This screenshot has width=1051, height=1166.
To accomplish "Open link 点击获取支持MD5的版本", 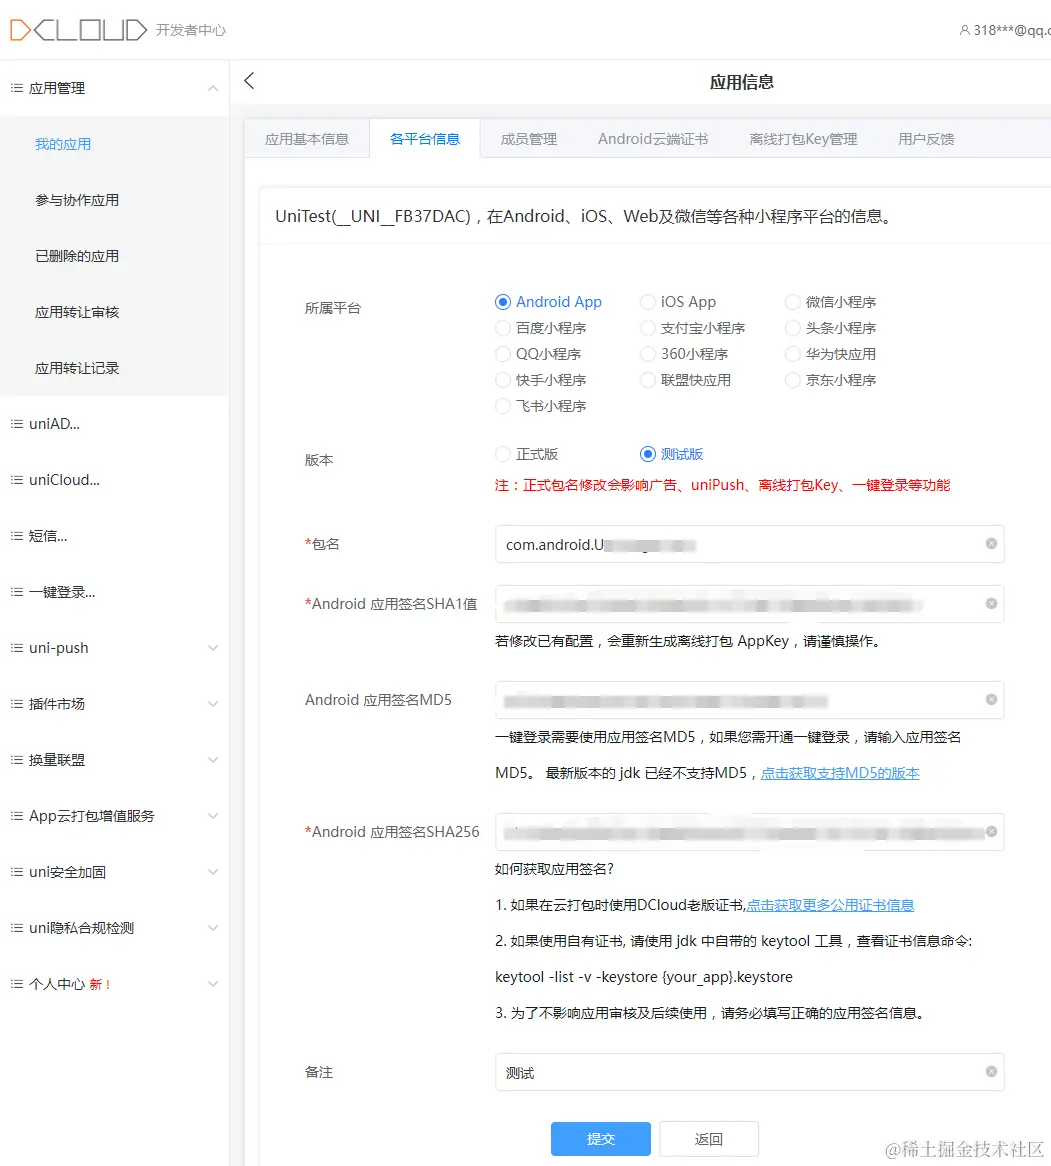I will (x=840, y=773).
